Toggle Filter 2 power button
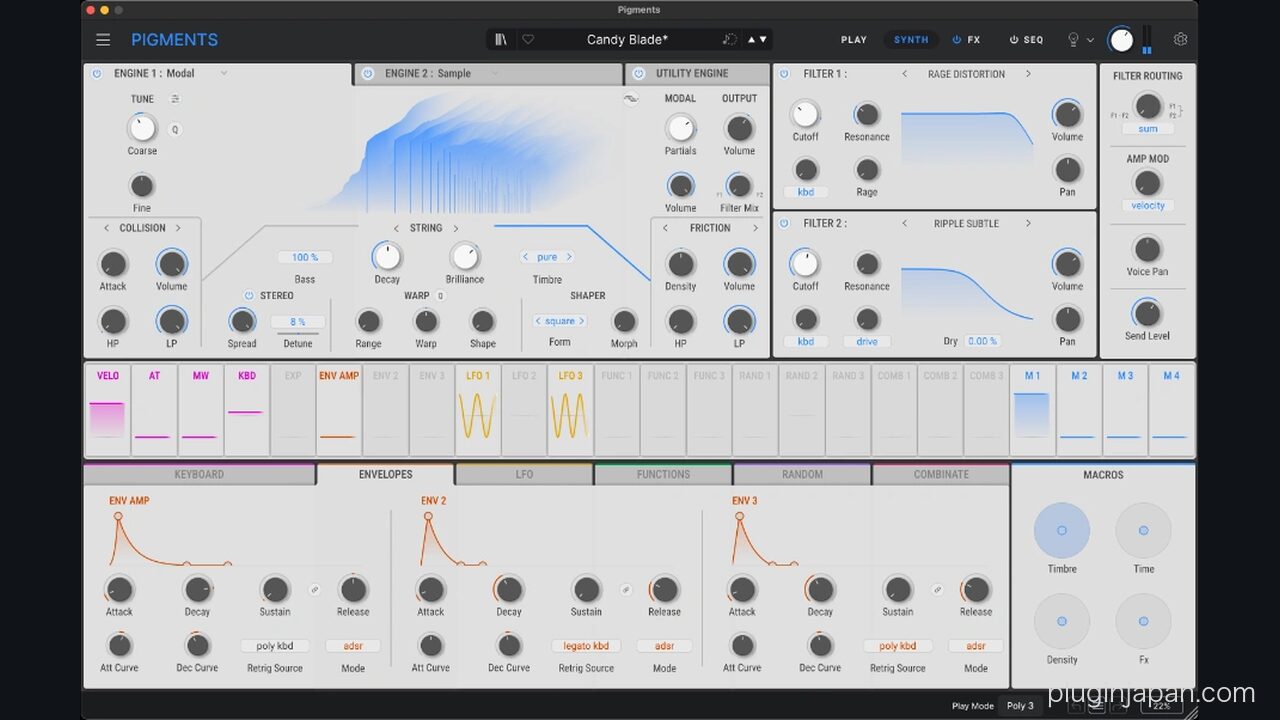This screenshot has height=720, width=1280. tap(784, 224)
